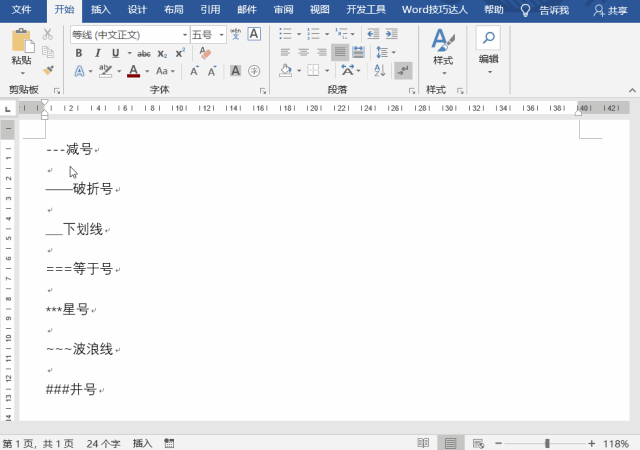Screen dimensions: 640x450
Task: Open the 审阅 ribbon tab
Action: tap(283, 10)
